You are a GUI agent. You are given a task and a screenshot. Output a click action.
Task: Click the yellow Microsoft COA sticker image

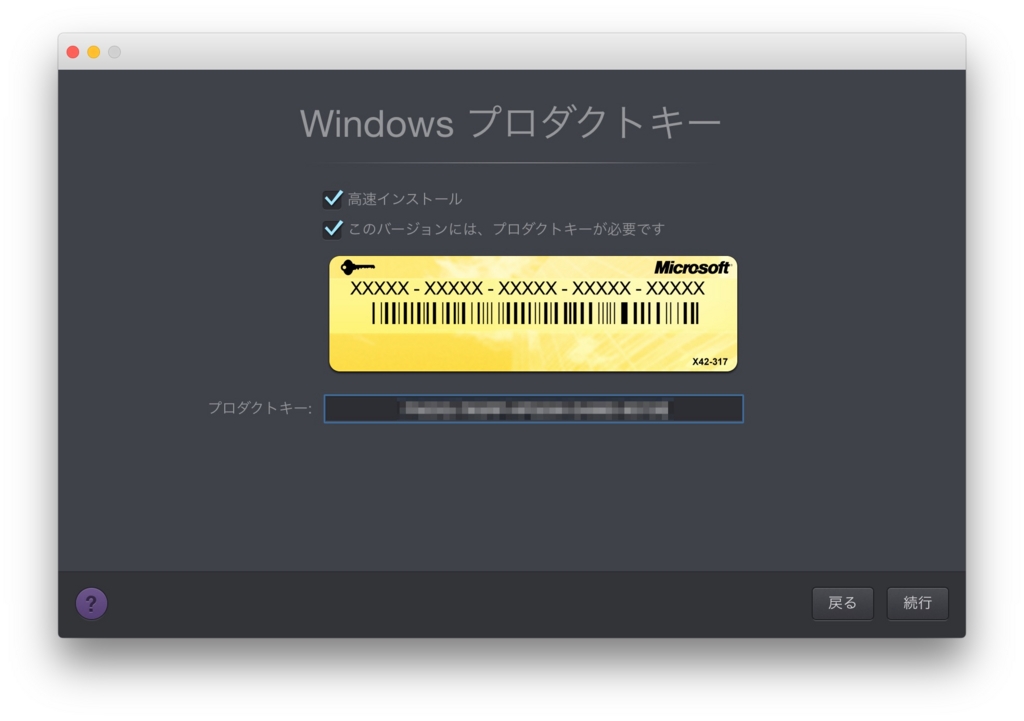(533, 313)
